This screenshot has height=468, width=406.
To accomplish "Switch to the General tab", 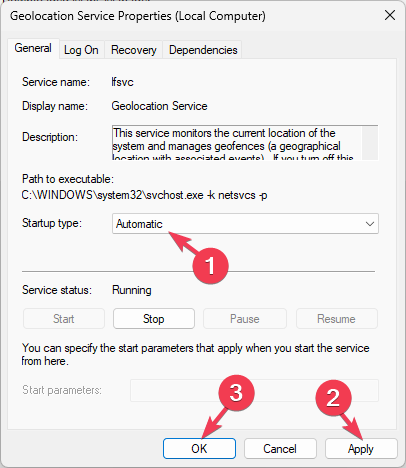I will (x=33, y=48).
